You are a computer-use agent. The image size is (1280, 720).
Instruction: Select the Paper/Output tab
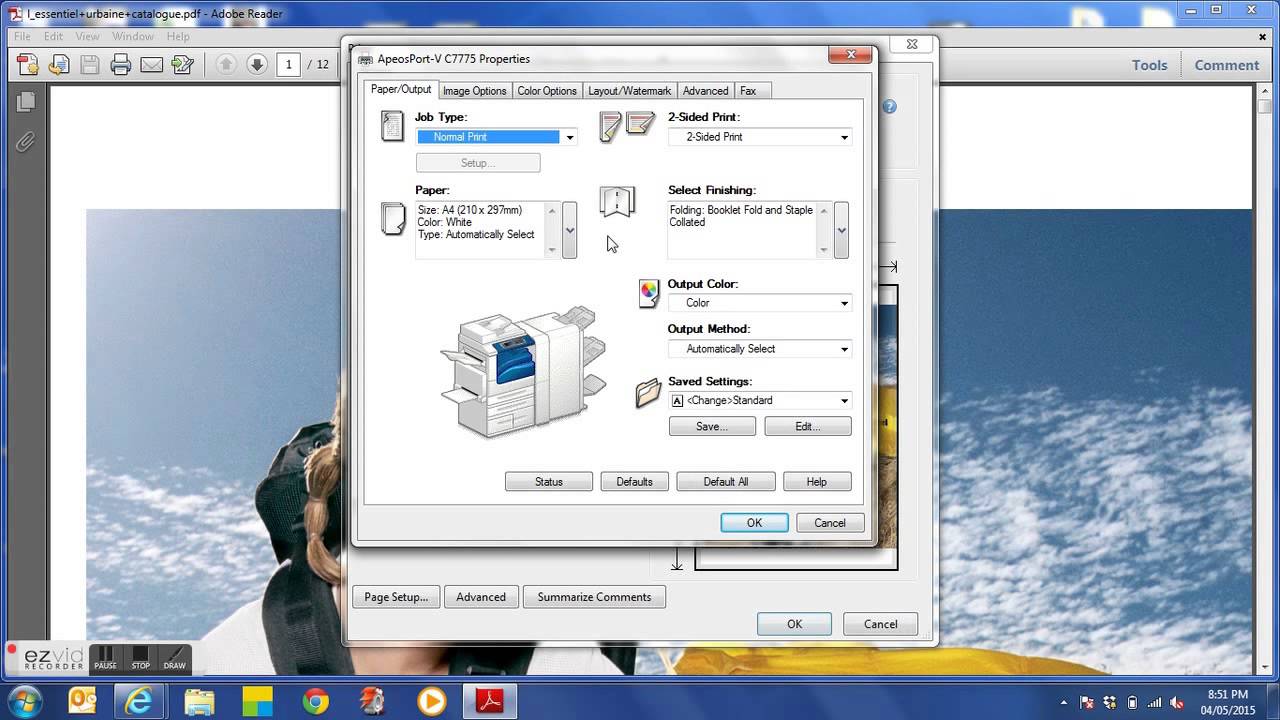coord(401,89)
